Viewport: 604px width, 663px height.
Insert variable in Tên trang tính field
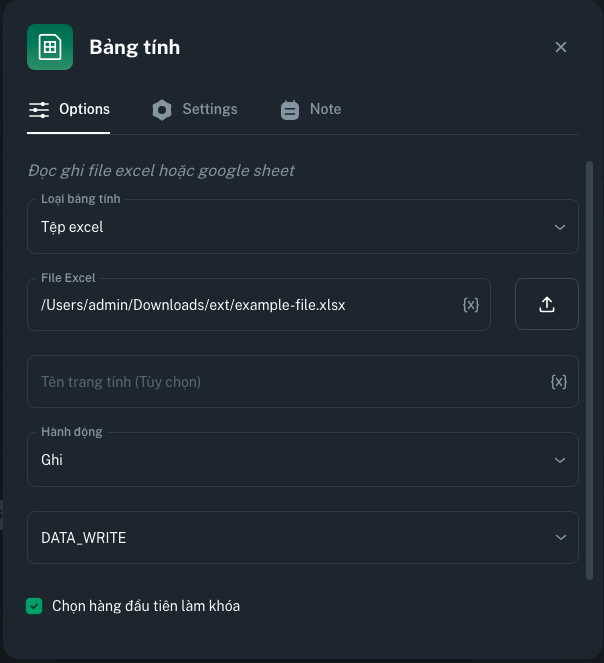(x=559, y=381)
